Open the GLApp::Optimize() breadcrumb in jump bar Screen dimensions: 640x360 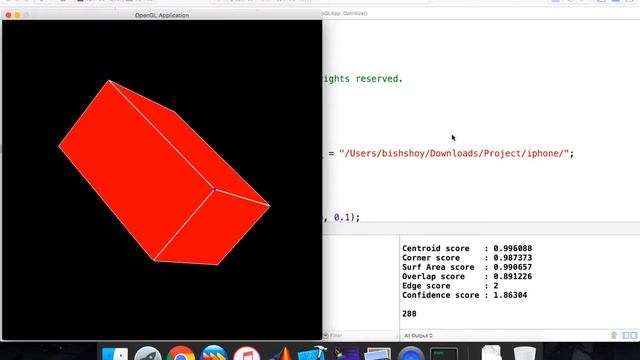pyautogui.click(x=345, y=13)
